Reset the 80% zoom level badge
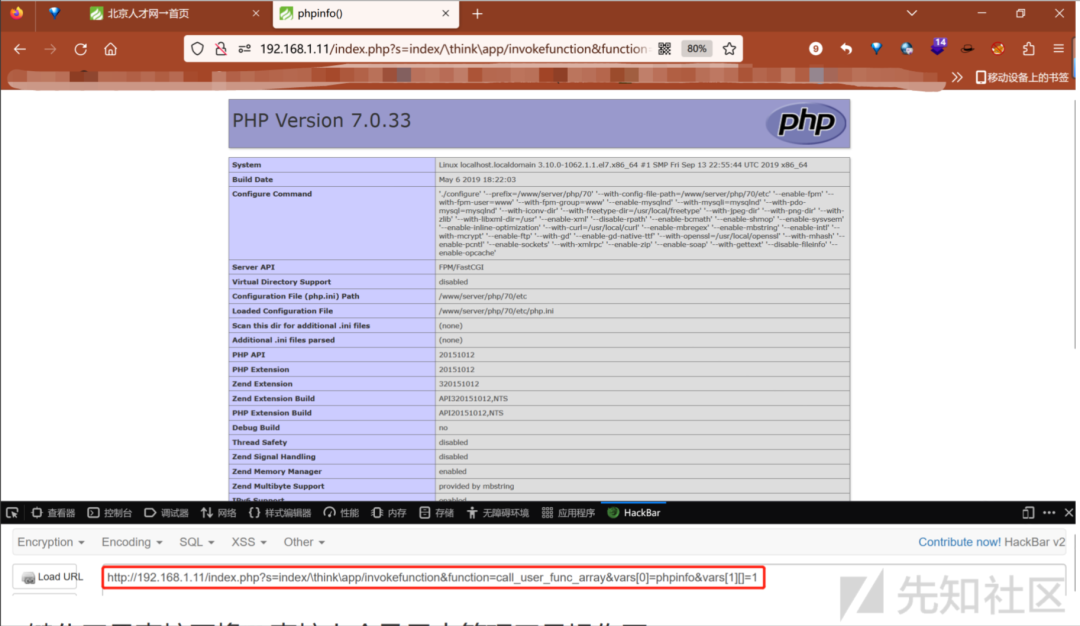The height and width of the screenshot is (626, 1080). (x=696, y=49)
